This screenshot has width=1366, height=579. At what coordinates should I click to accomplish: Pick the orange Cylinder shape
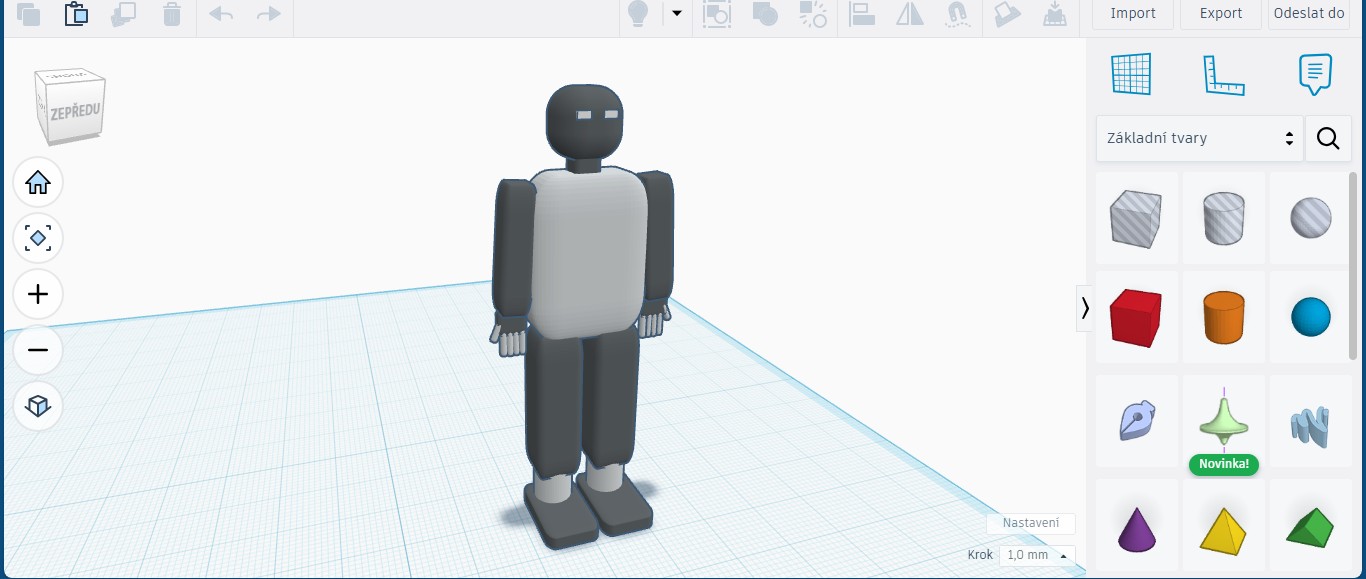[x=1224, y=317]
